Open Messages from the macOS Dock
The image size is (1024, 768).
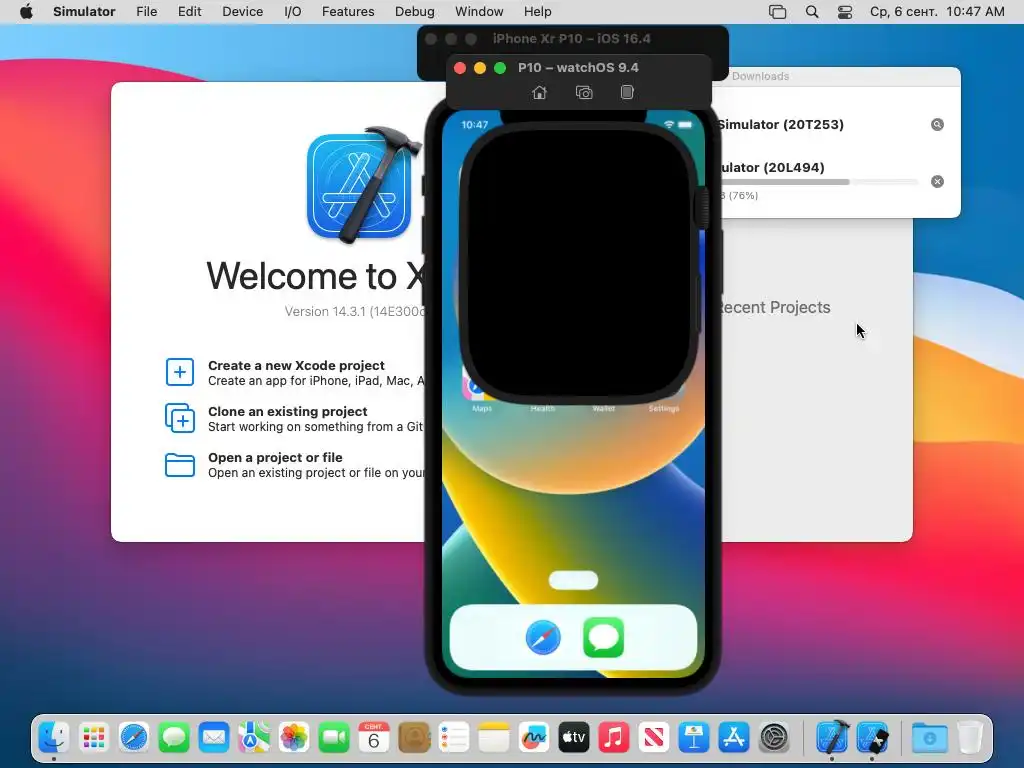coord(174,738)
